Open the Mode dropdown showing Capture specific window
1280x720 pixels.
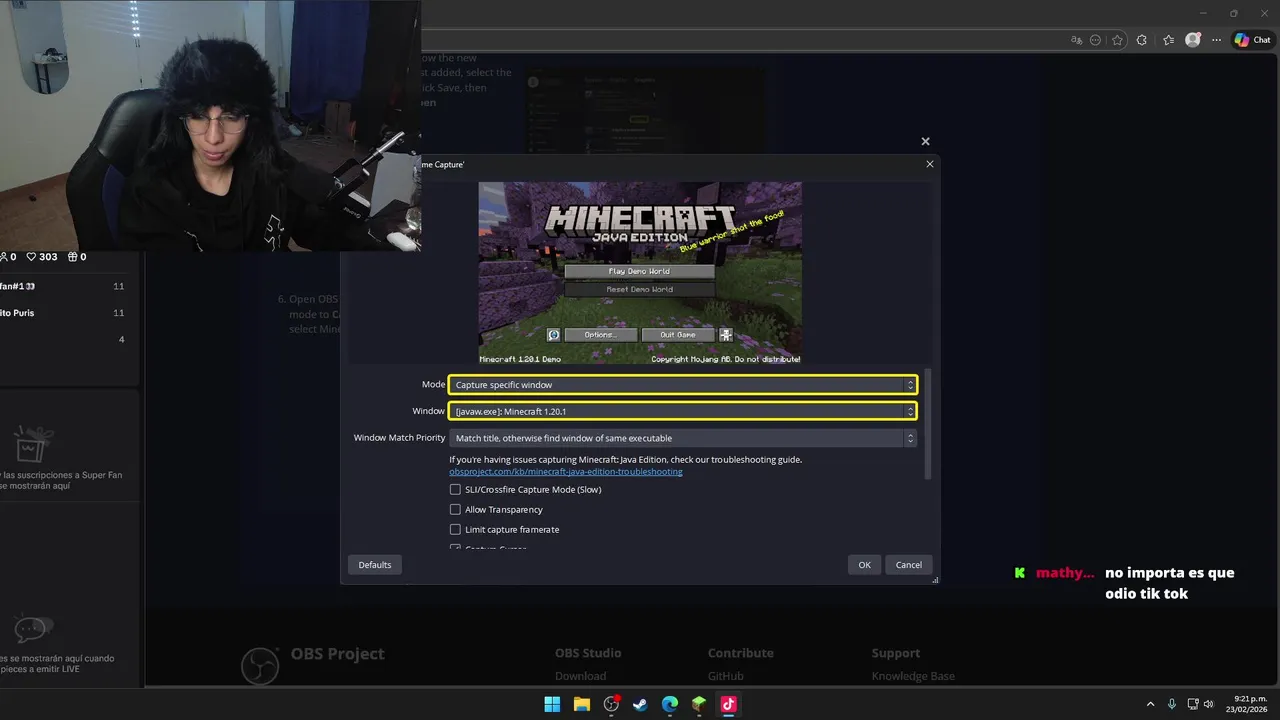[x=683, y=385]
